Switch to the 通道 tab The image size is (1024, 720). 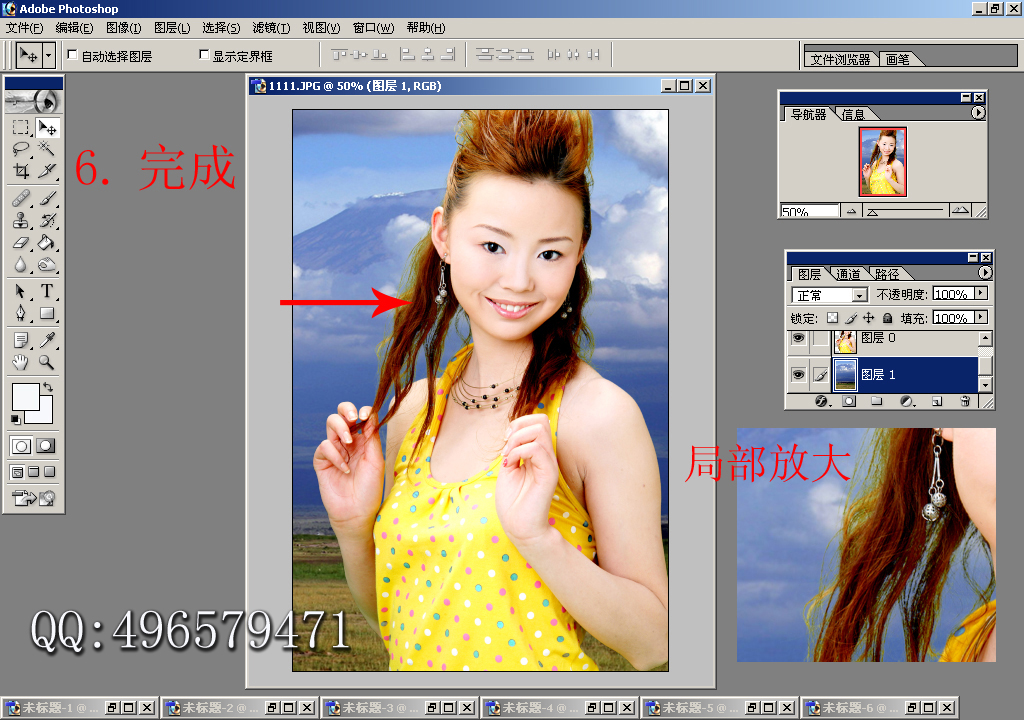848,274
